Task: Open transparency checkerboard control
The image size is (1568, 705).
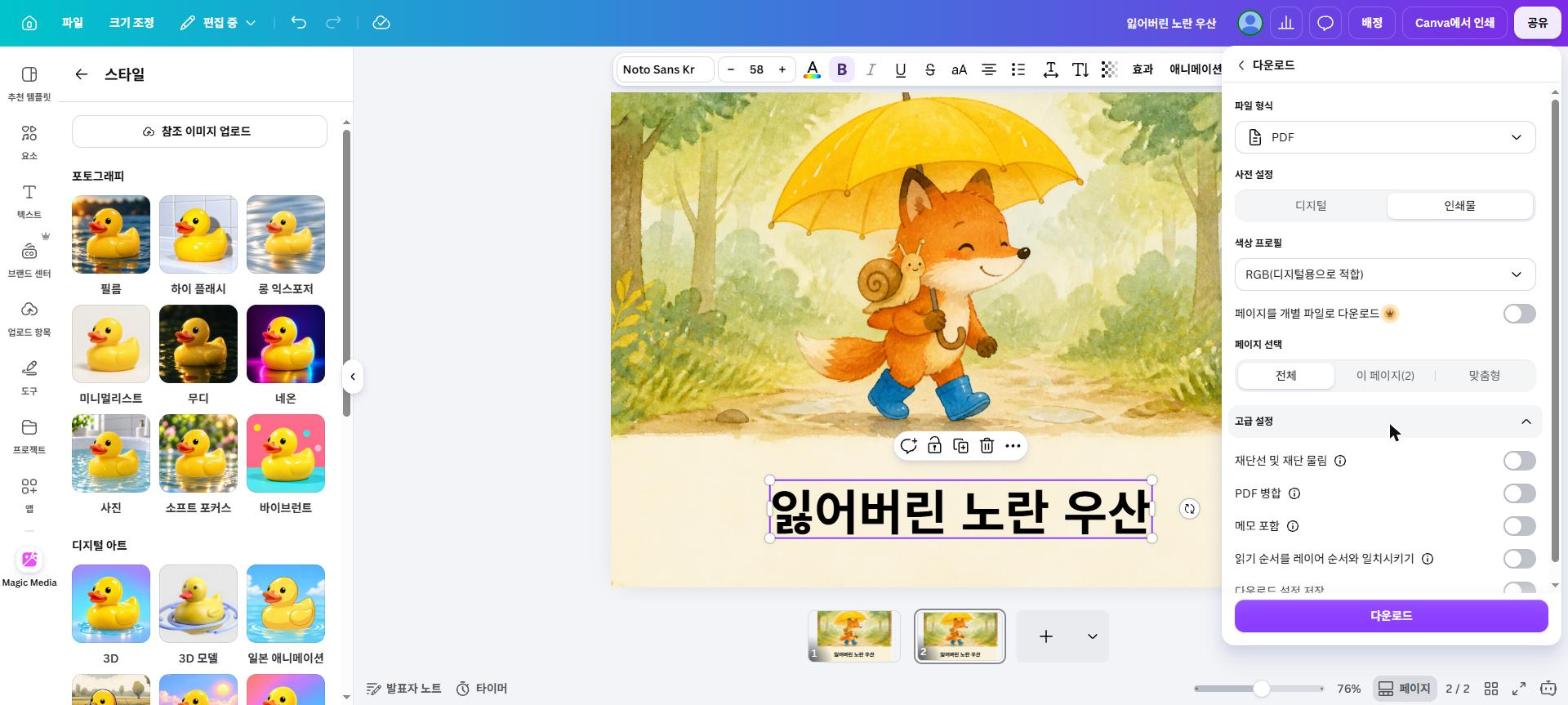Action: (1110, 69)
